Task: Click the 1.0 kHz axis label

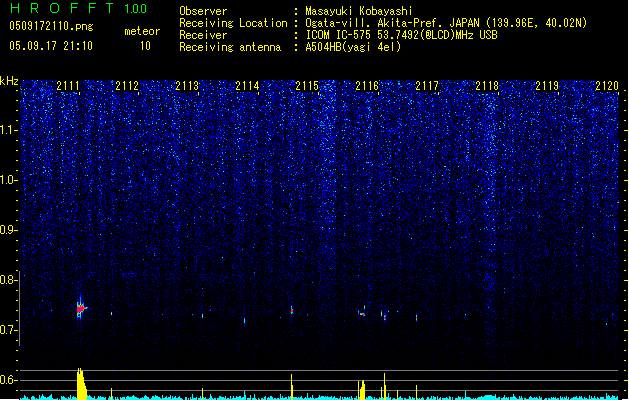Action: pos(8,180)
